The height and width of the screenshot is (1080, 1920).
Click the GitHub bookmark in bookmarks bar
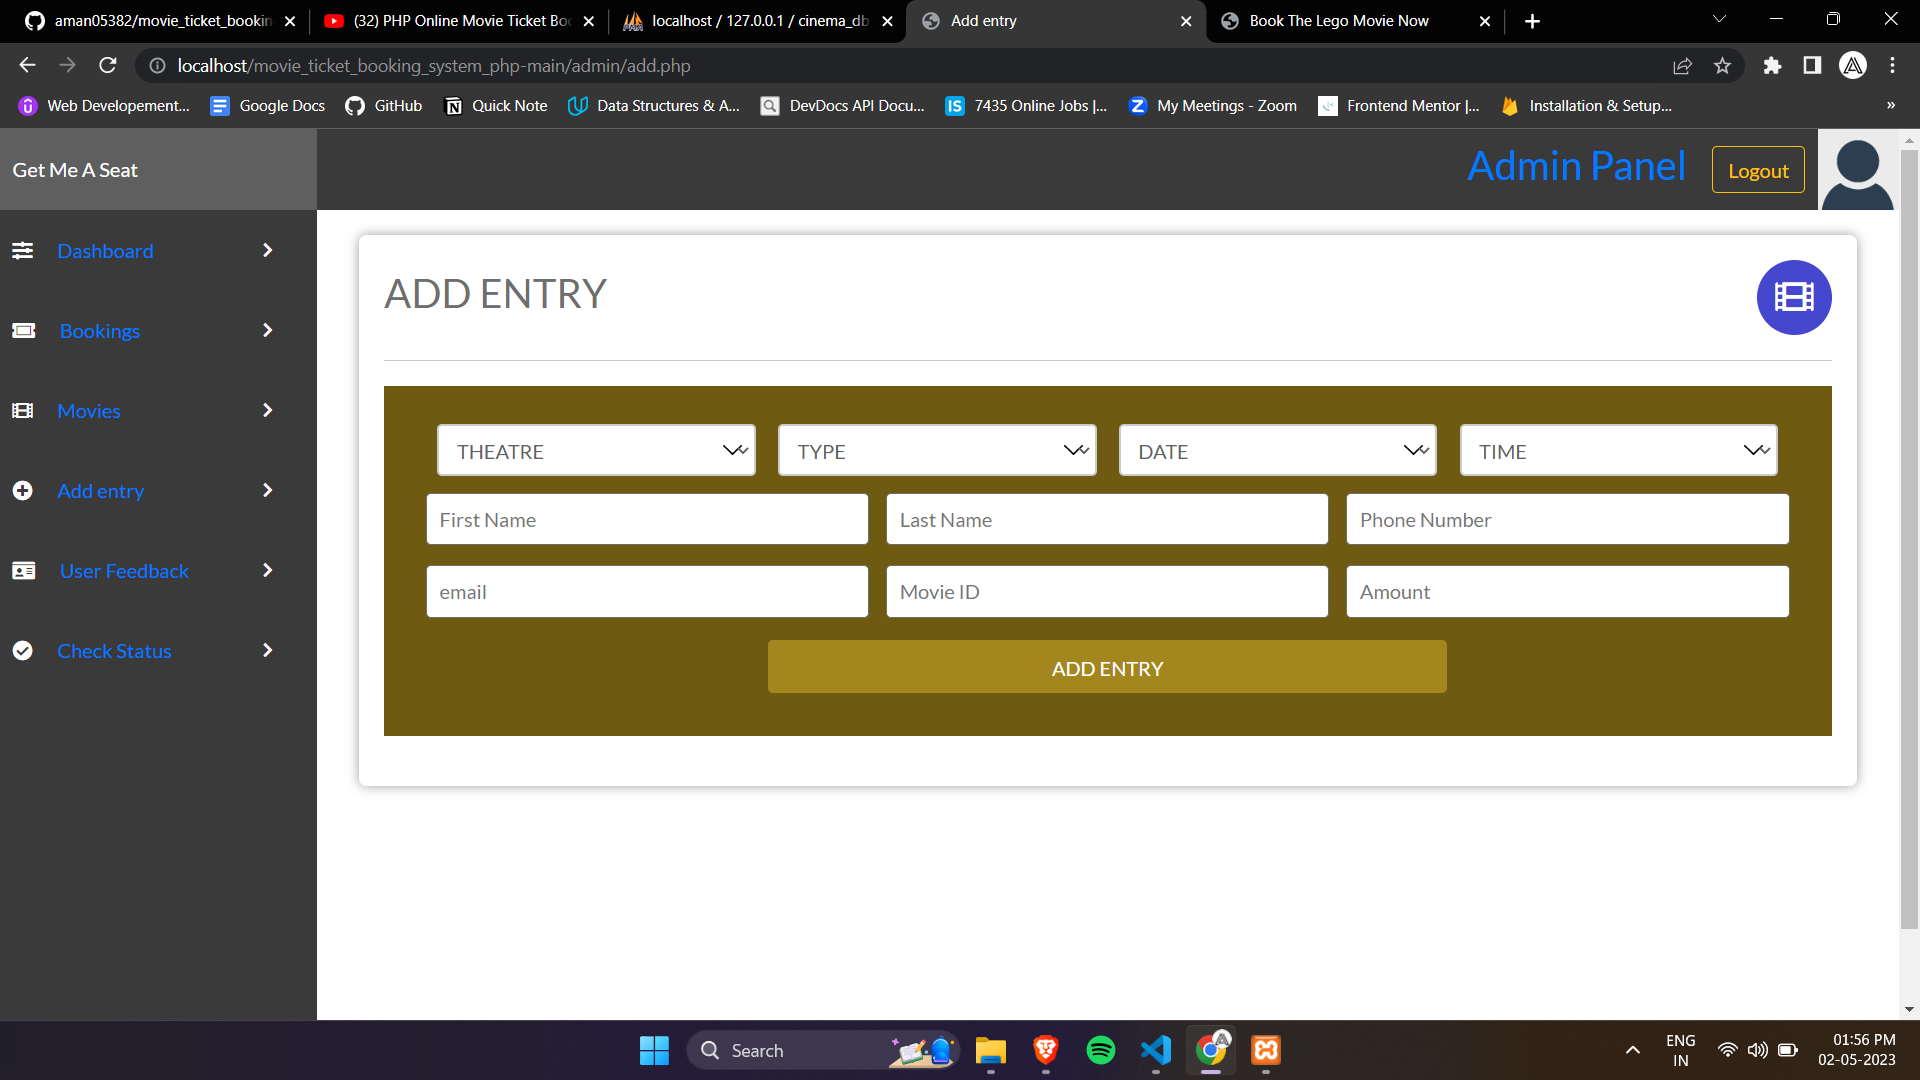pyautogui.click(x=383, y=105)
